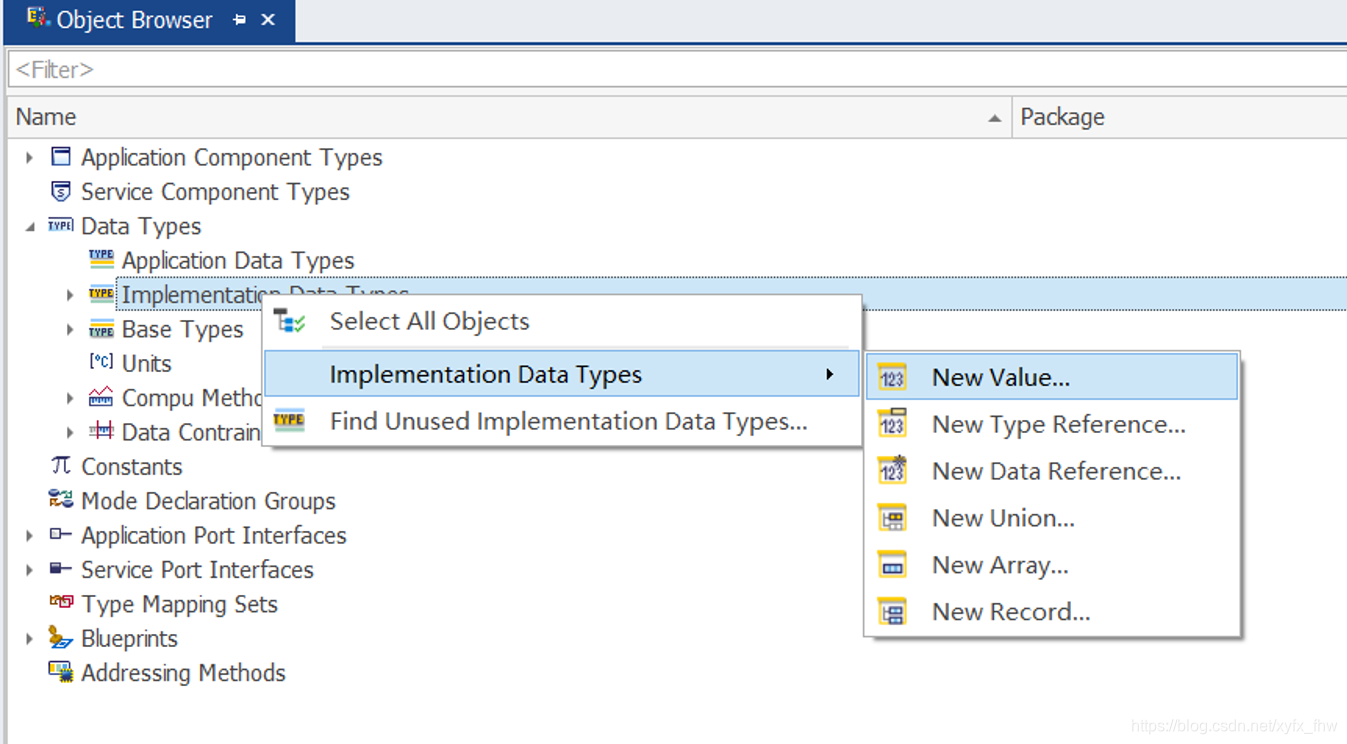Select the Units tree item
This screenshot has width=1347, height=744.
[146, 363]
